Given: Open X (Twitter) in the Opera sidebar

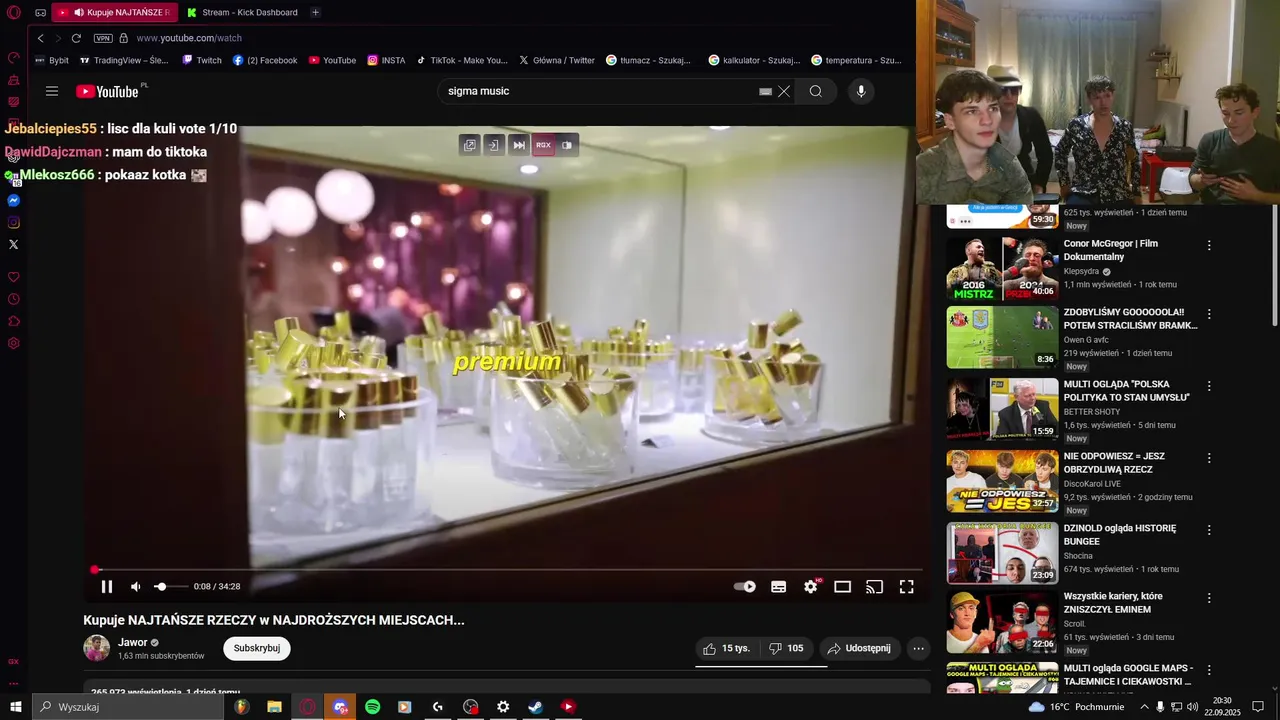Looking at the screenshot, I should [14, 244].
